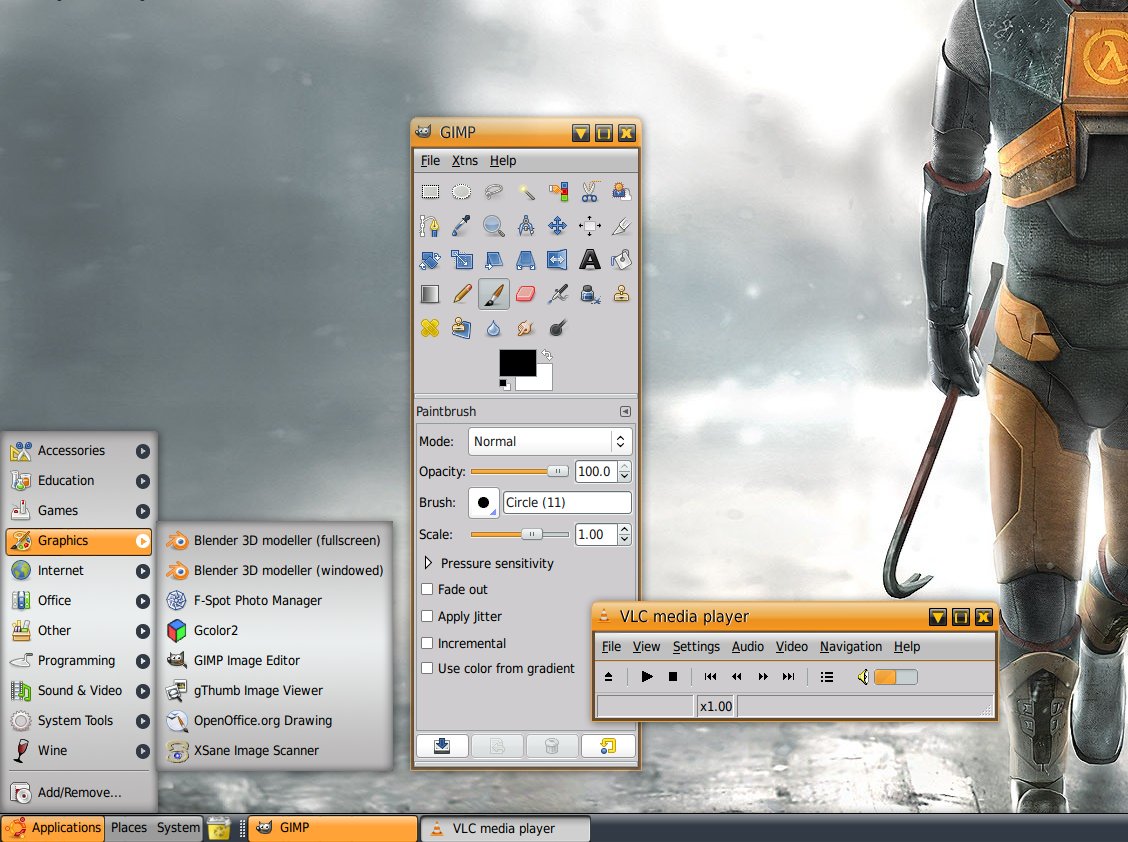Image resolution: width=1128 pixels, height=842 pixels.
Task: Open the brush preview selector
Action: (x=483, y=503)
